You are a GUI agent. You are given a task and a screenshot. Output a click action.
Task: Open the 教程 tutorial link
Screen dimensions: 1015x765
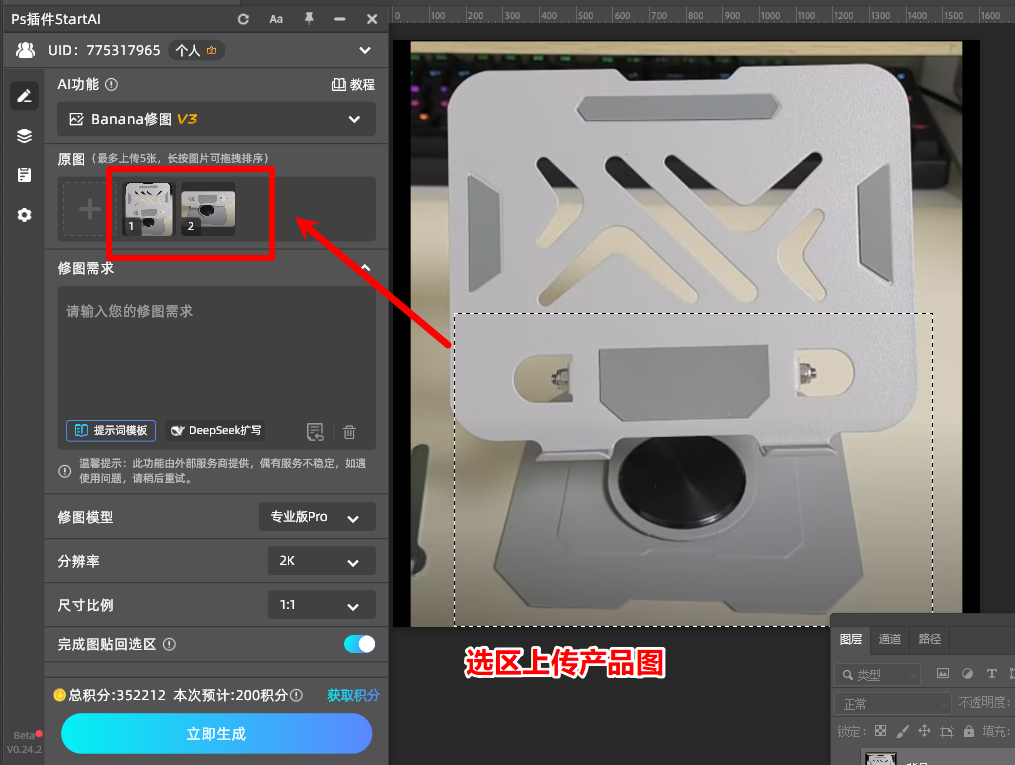point(353,84)
